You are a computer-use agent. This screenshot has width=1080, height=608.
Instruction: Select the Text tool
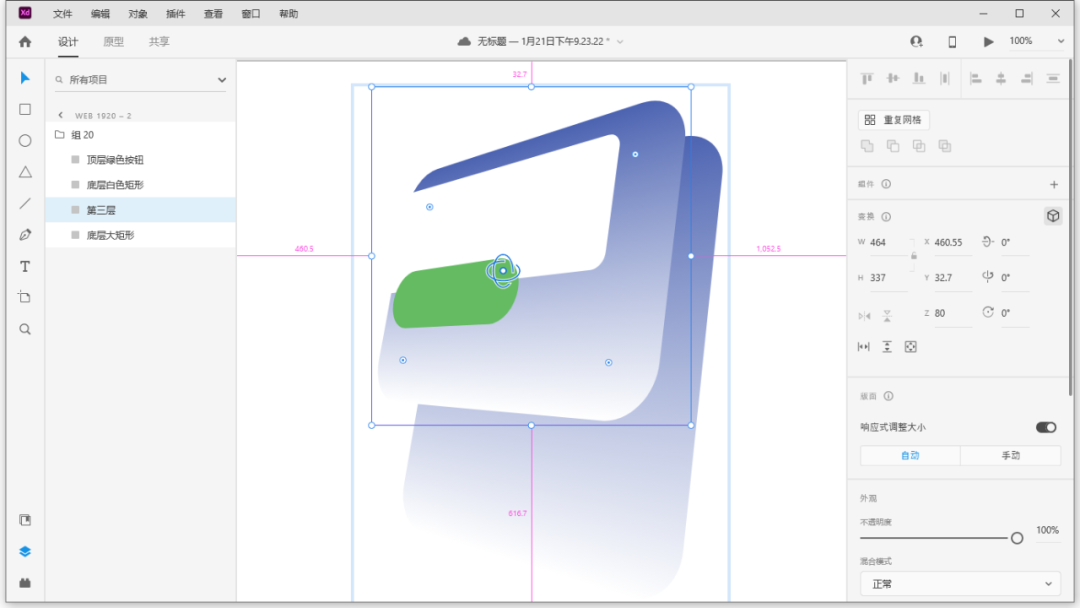tap(25, 267)
